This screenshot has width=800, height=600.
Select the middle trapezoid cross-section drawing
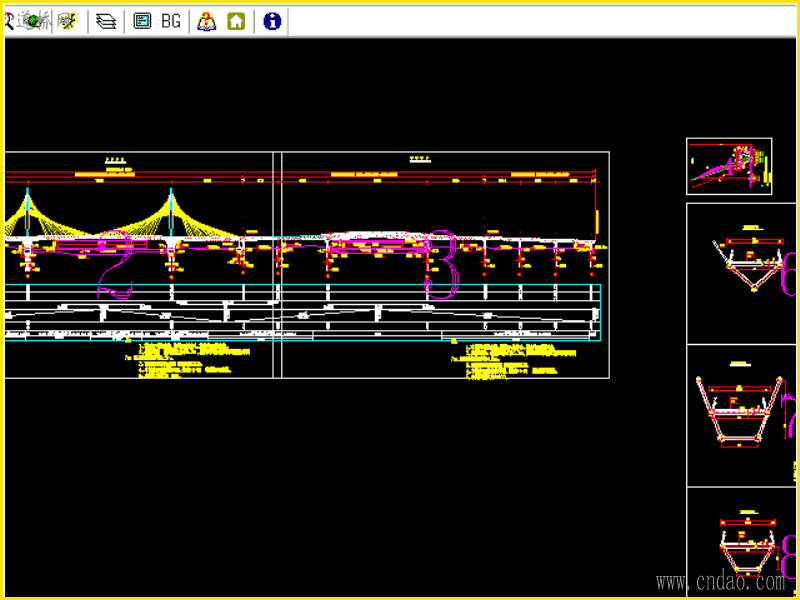point(740,410)
